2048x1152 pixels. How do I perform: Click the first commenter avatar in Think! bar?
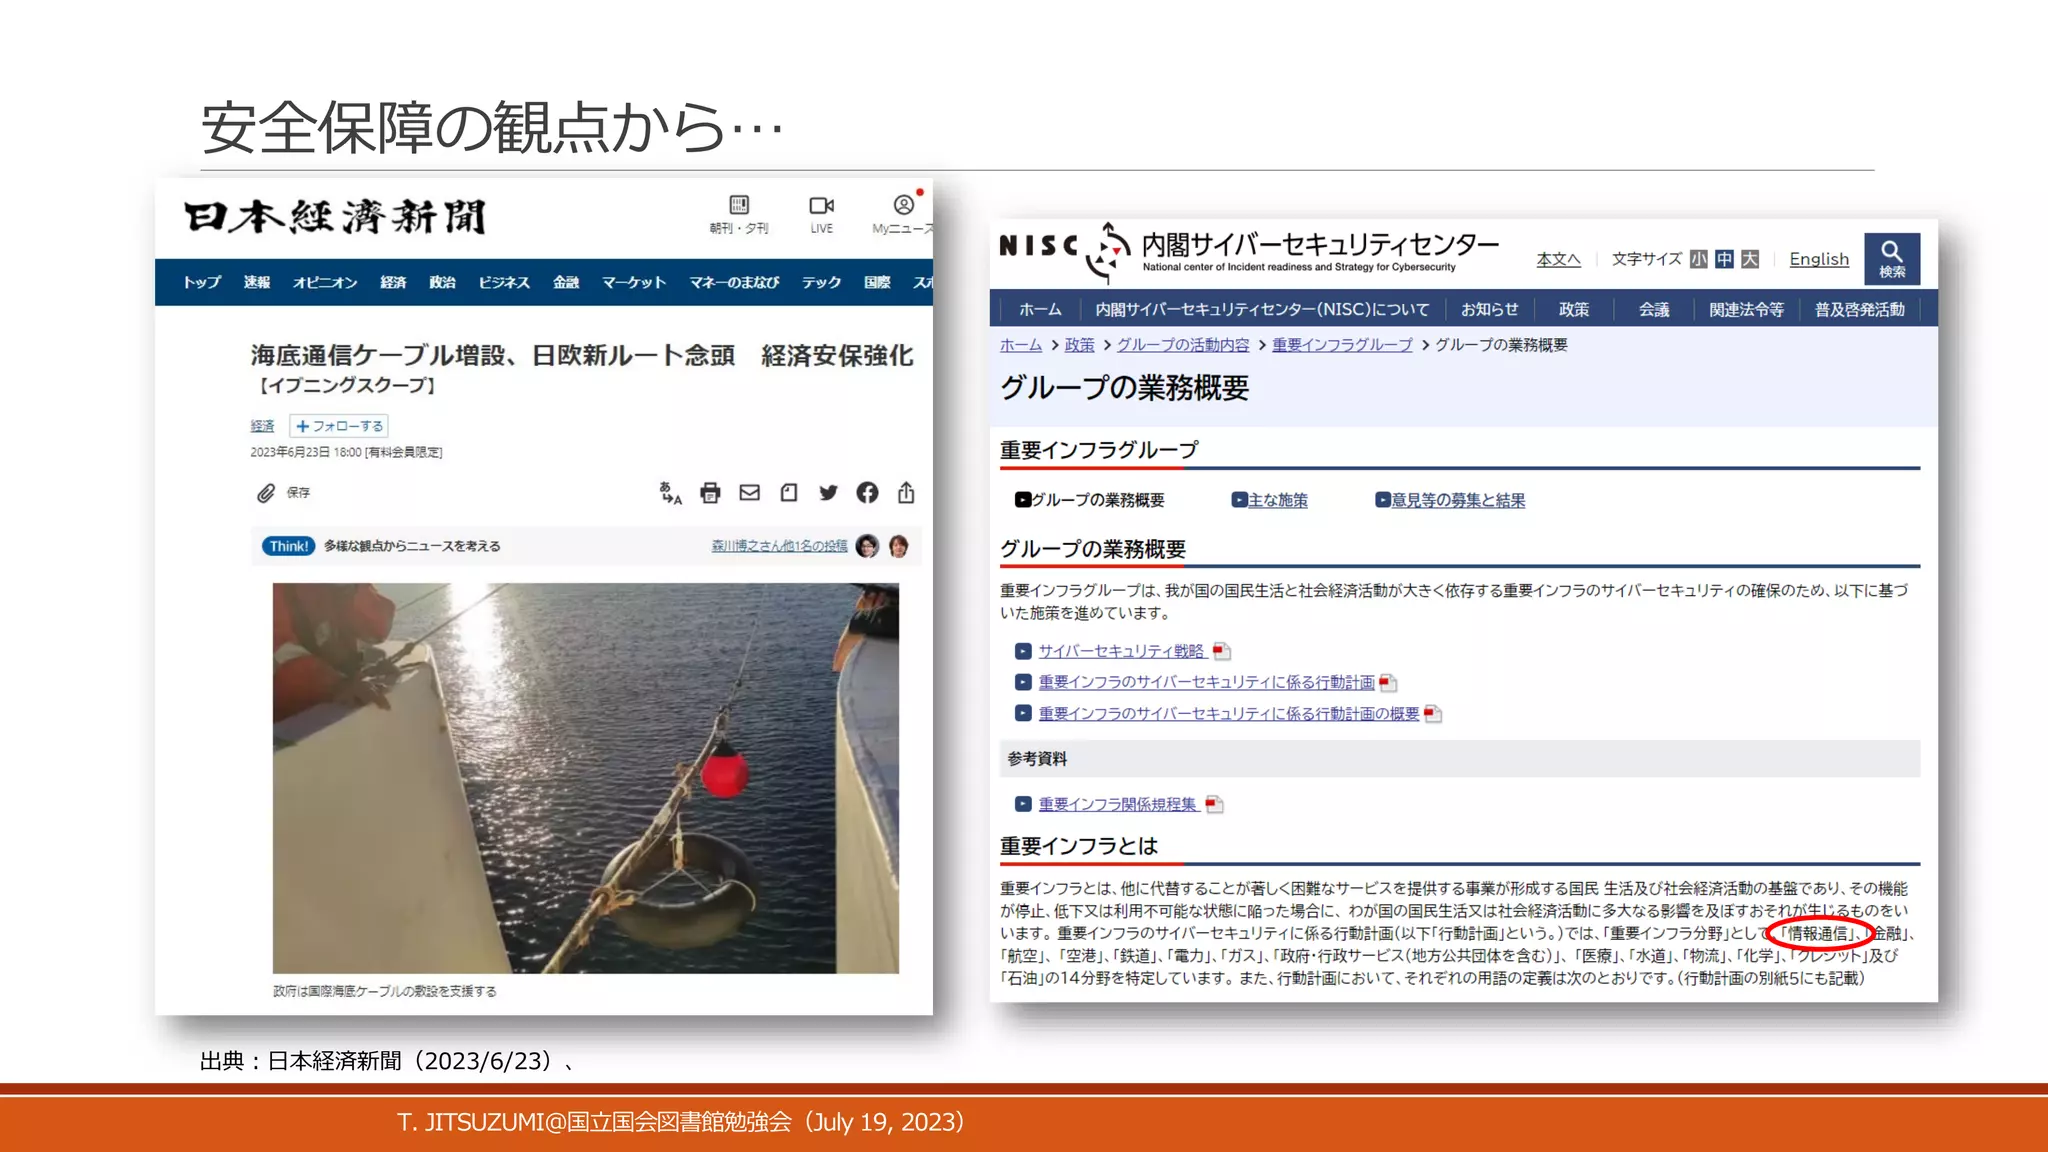click(x=867, y=546)
